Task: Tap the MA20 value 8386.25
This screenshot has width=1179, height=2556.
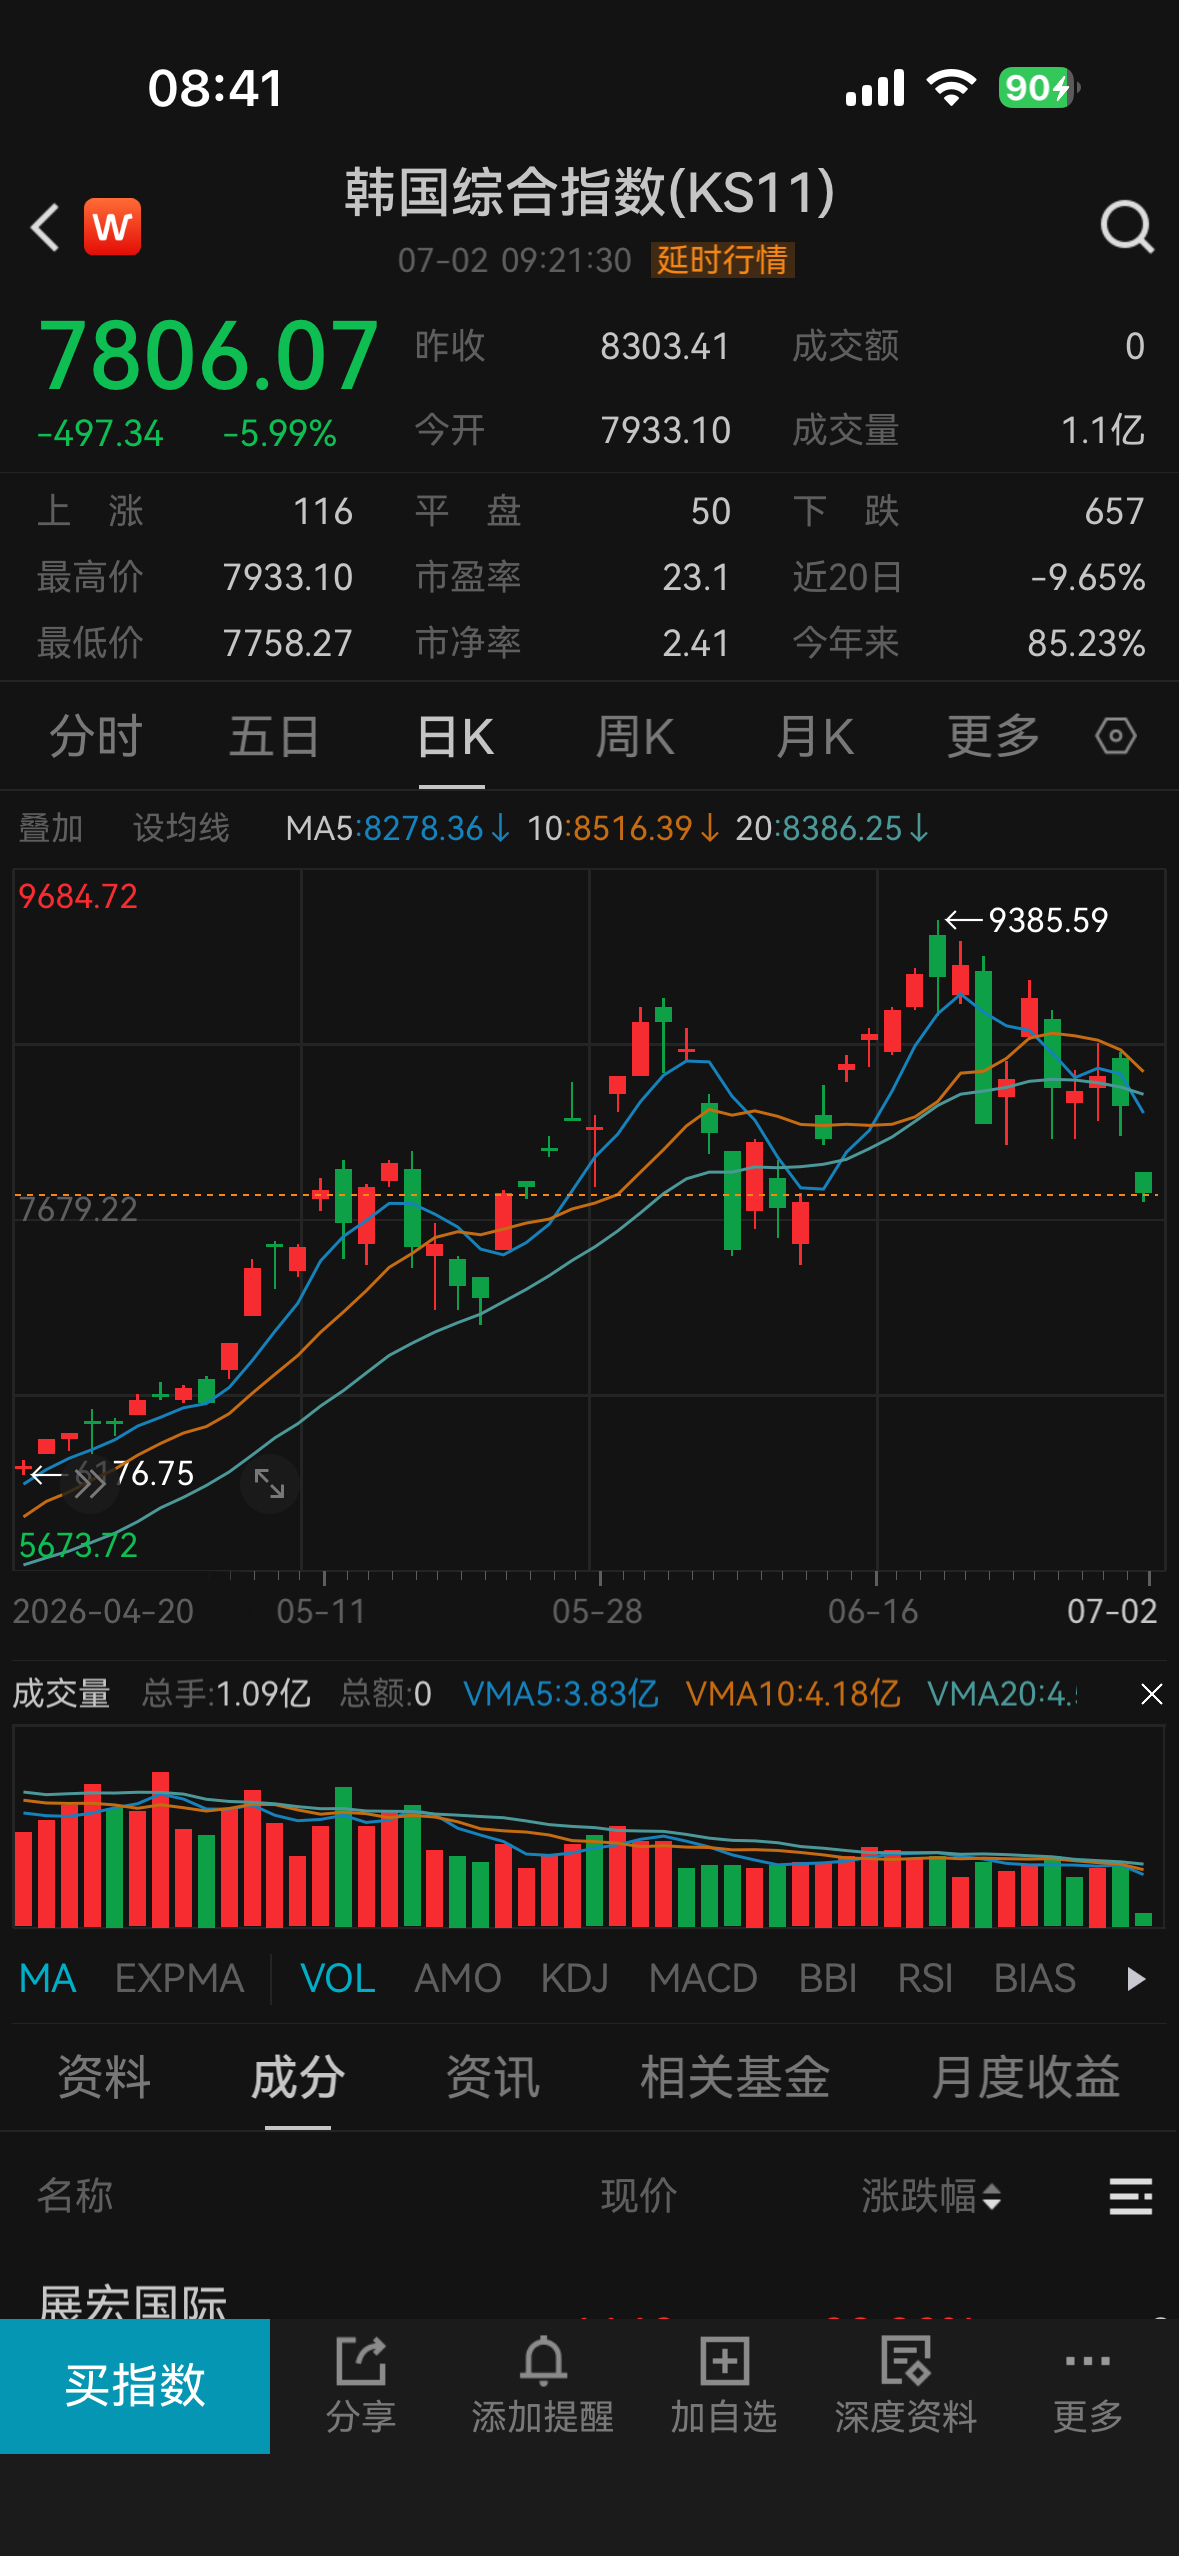Action: tap(832, 828)
